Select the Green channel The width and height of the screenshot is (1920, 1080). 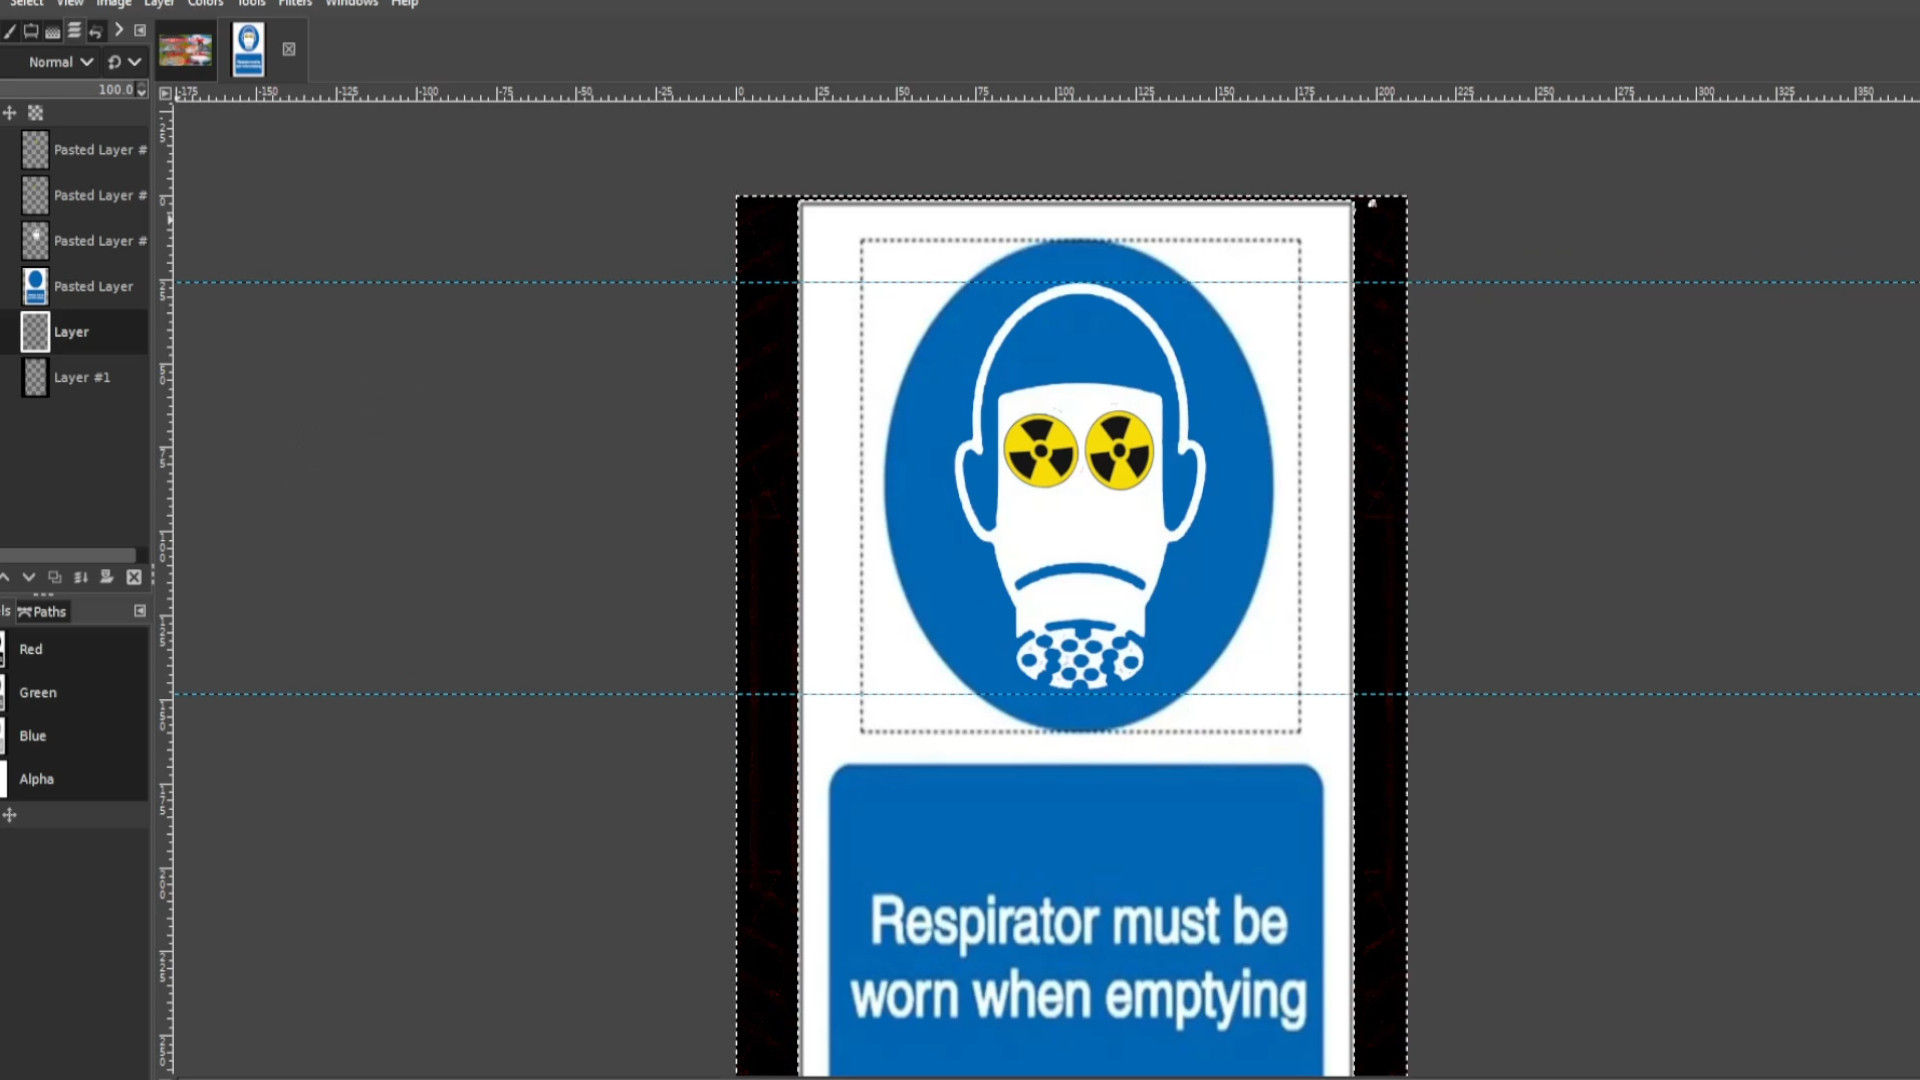(75, 692)
